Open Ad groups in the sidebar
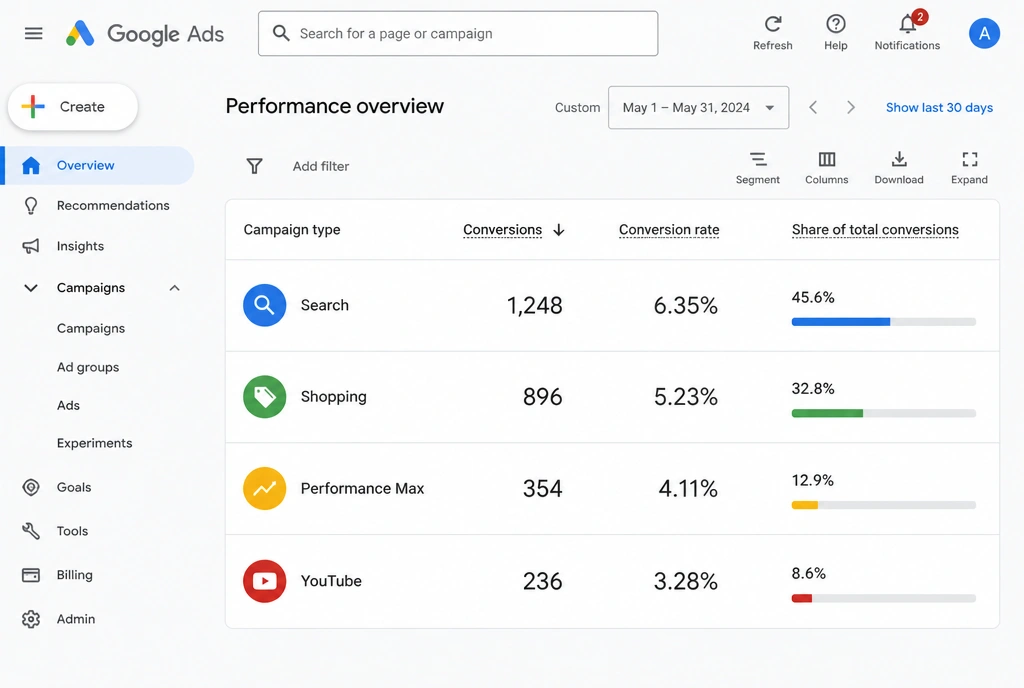1024x688 pixels. pyautogui.click(x=88, y=367)
